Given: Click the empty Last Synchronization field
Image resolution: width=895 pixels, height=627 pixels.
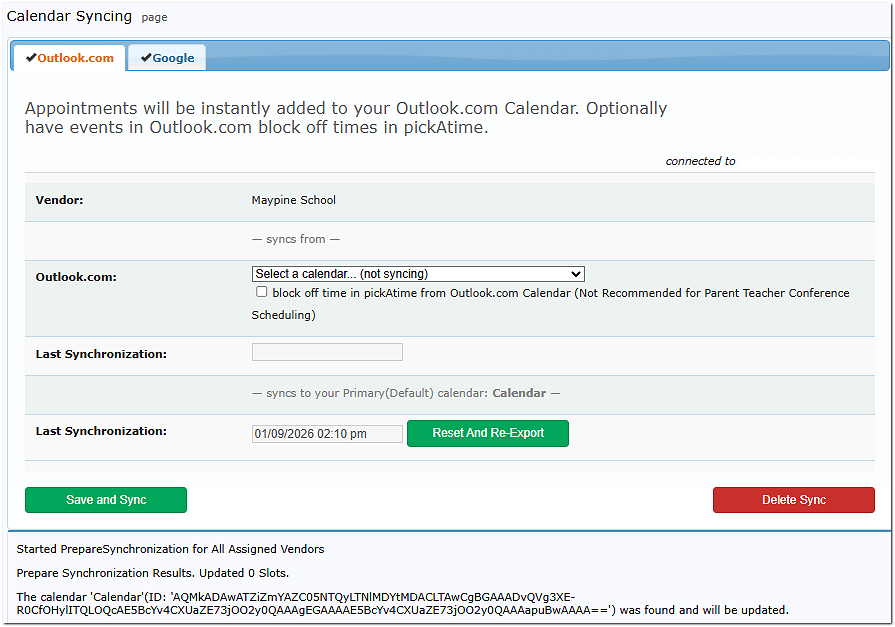Looking at the screenshot, I should tap(327, 352).
